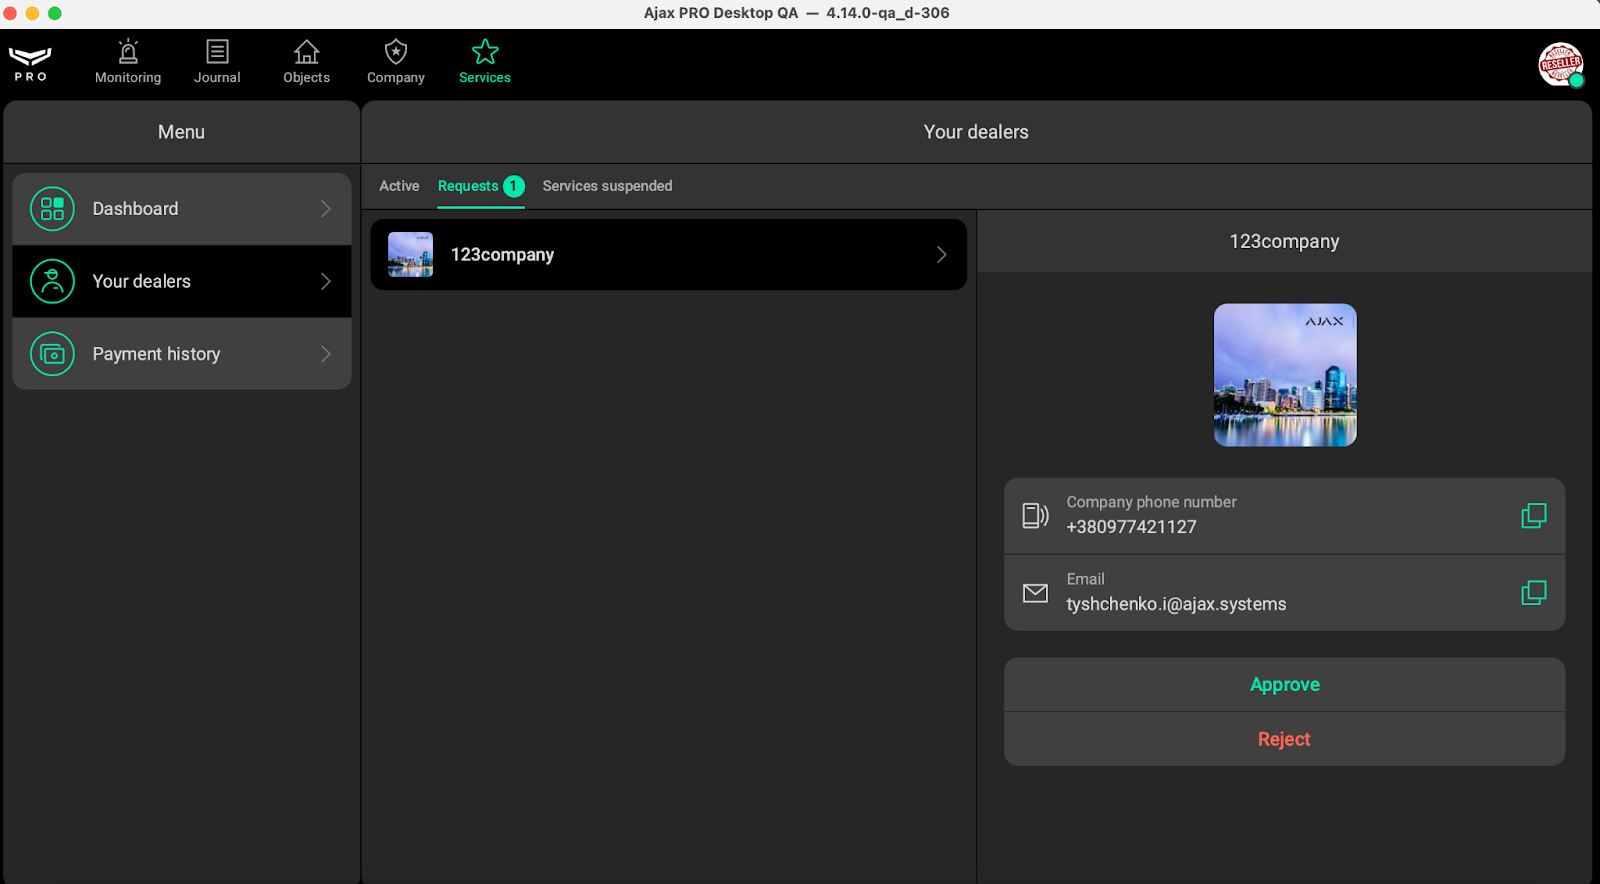Image resolution: width=1600 pixels, height=884 pixels.
Task: Copy the email address
Action: click(1533, 593)
